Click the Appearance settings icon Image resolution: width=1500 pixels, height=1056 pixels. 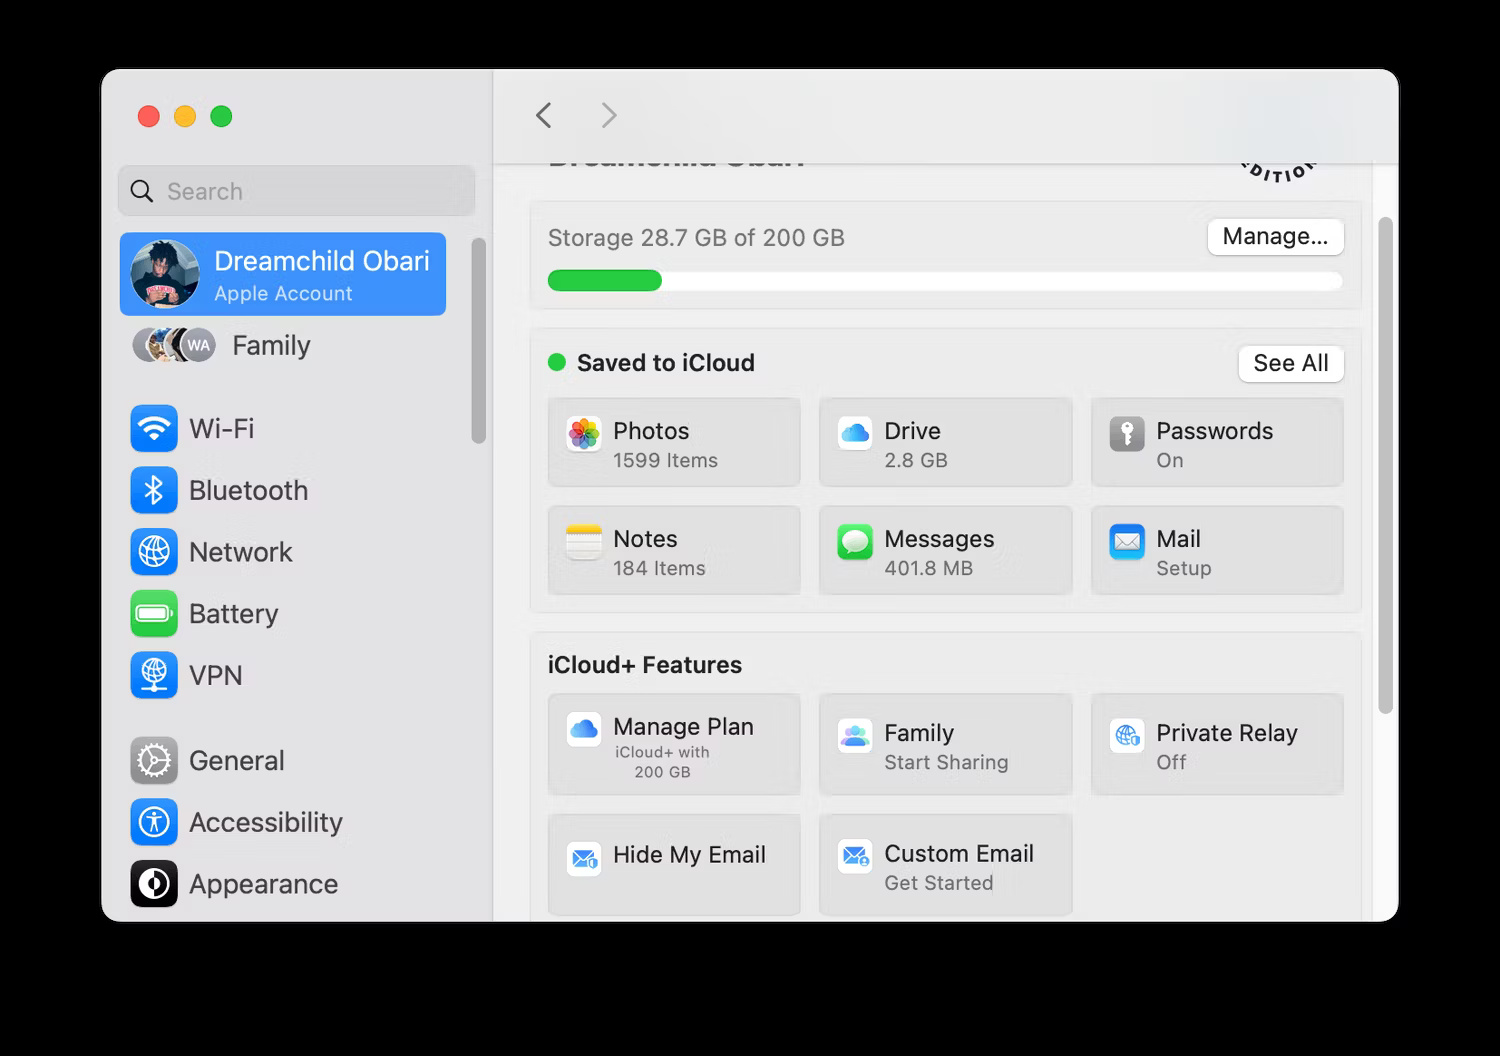(x=153, y=884)
